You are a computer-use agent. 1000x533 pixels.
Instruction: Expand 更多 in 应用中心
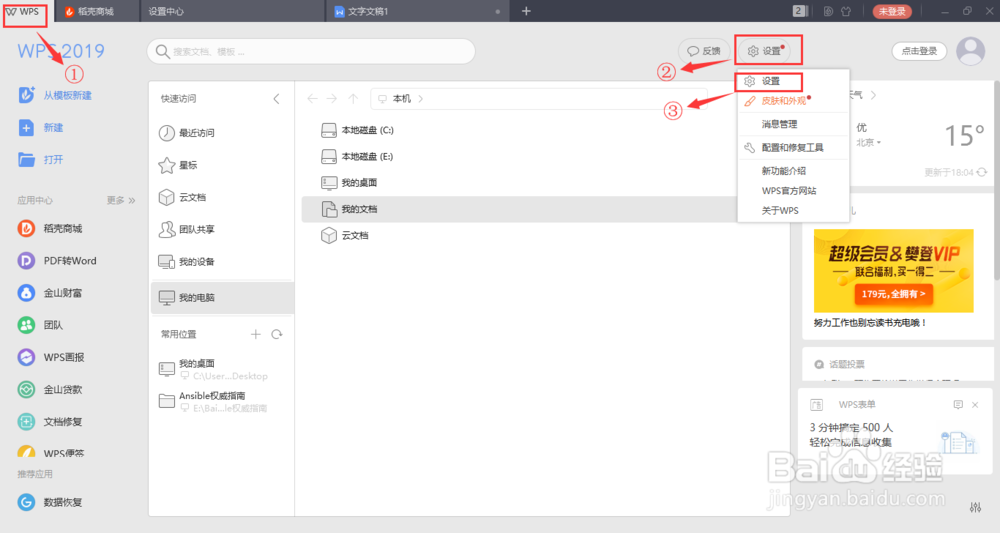pyautogui.click(x=121, y=200)
